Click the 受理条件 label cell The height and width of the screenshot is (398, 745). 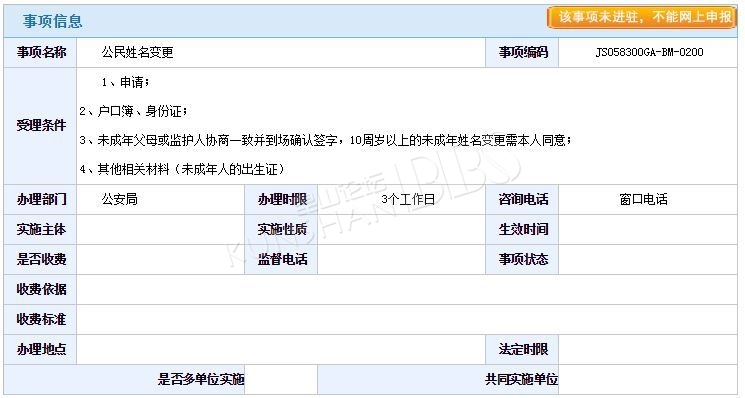(40, 126)
